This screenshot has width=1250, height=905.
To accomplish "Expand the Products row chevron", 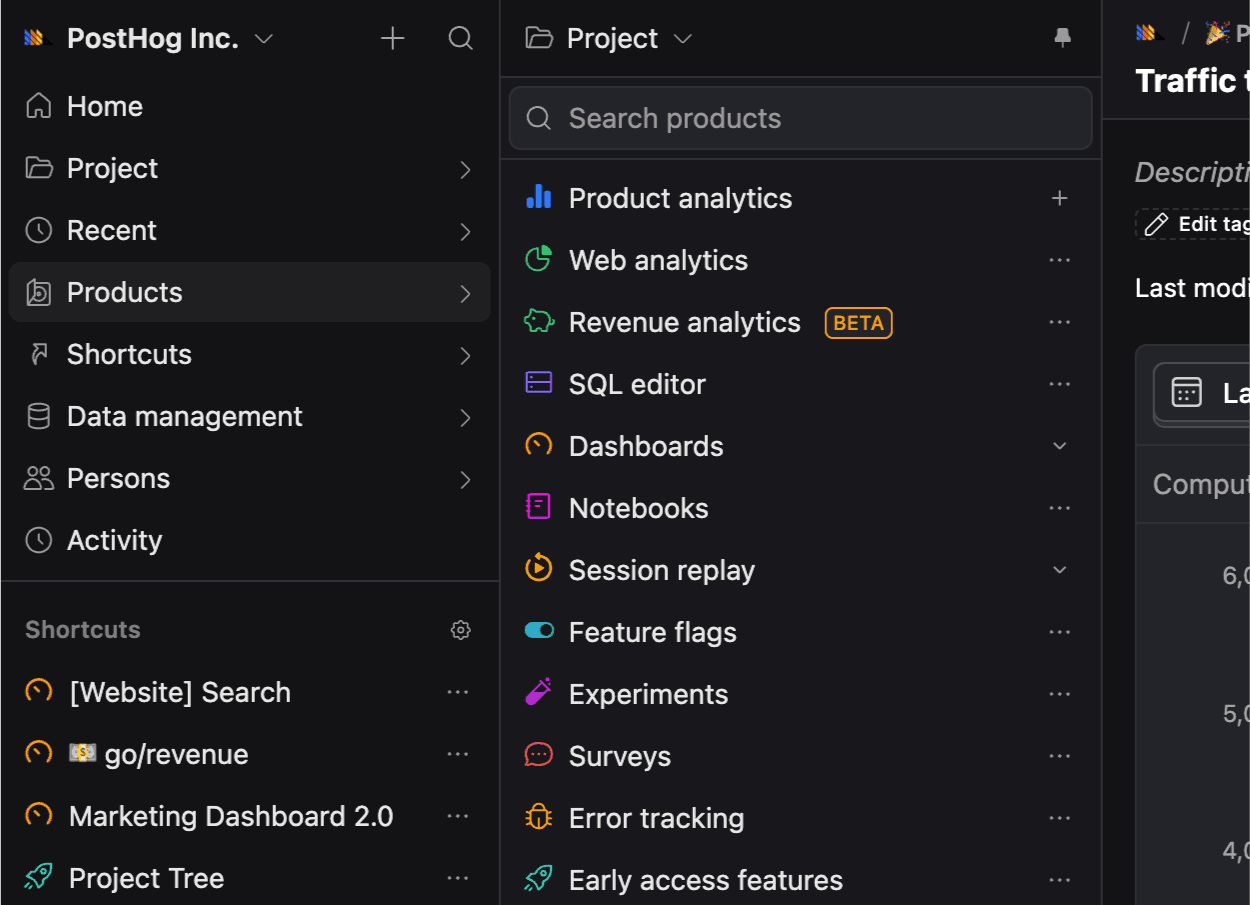I will (x=465, y=294).
